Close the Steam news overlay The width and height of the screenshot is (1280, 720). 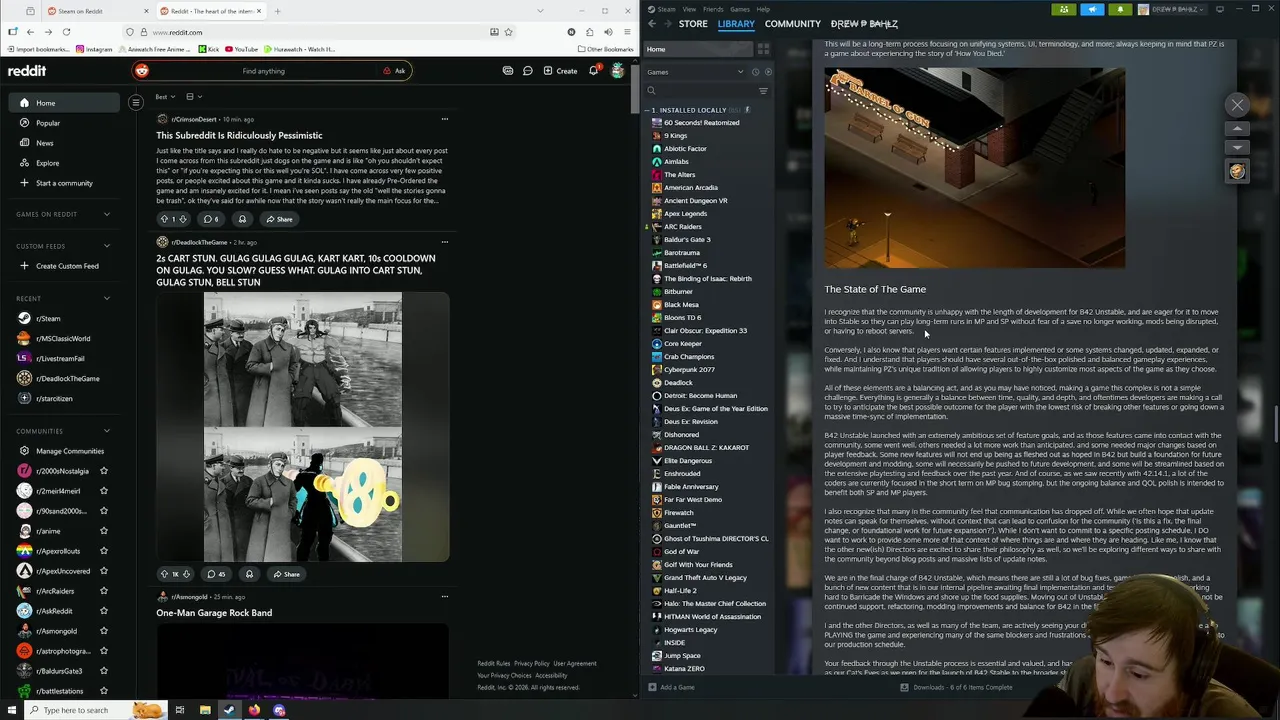point(1237,105)
